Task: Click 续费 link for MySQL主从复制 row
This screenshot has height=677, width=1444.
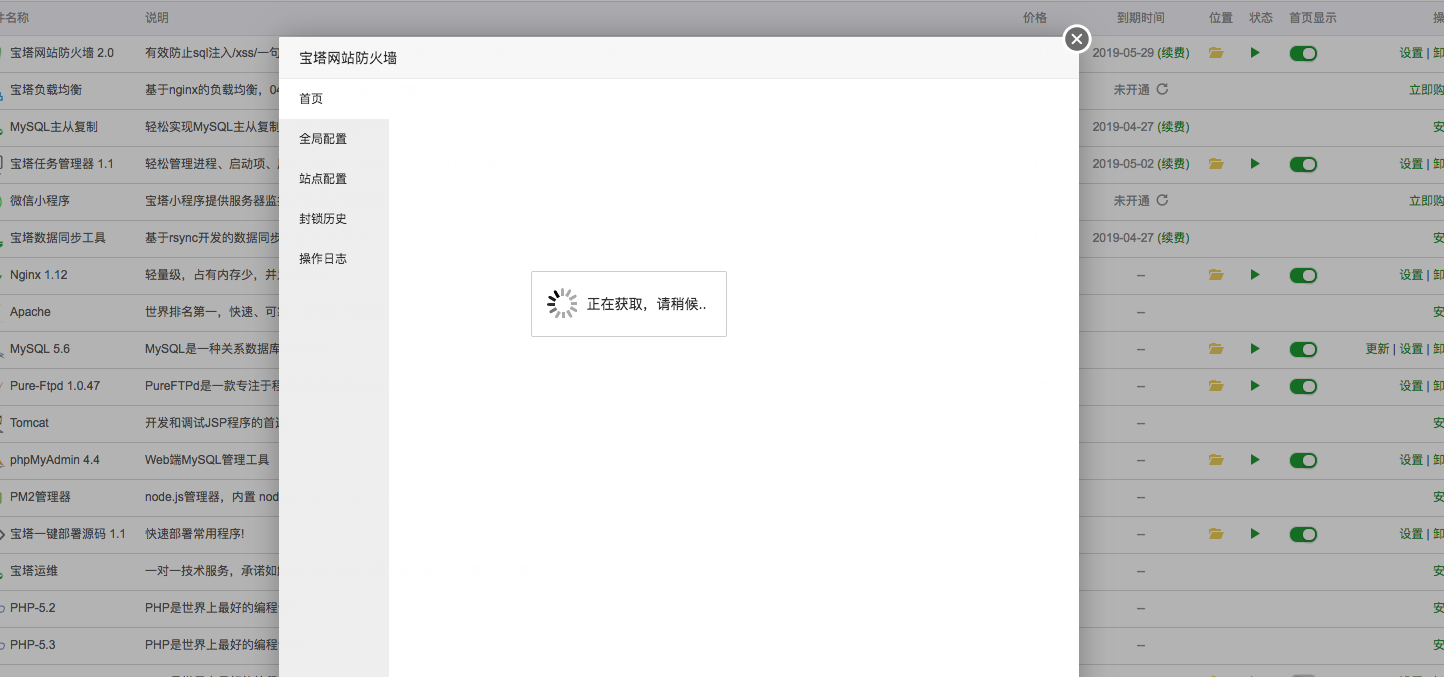Action: pos(1174,127)
